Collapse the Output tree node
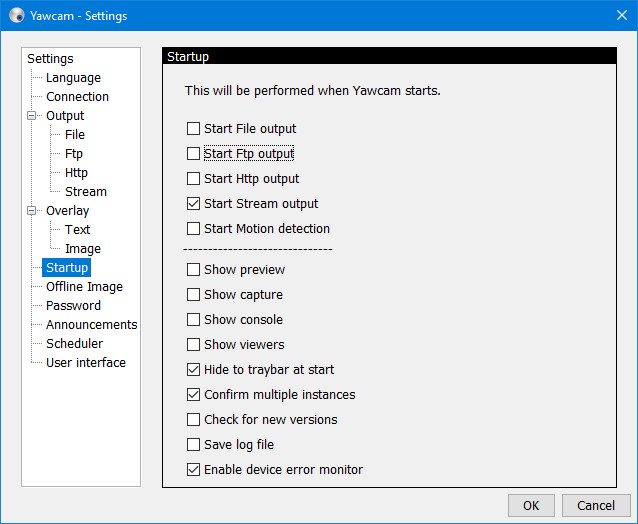 pyautogui.click(x=31, y=116)
